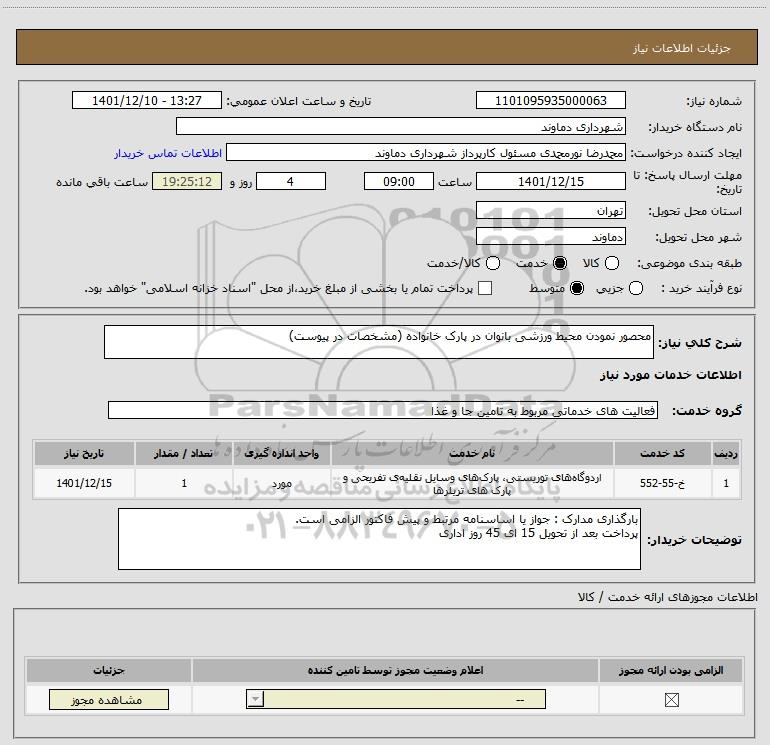Viewport: 770px width, 745px height.
Task: Click the جزئیات اطلاعات نیاز page title
Action: pos(681,48)
